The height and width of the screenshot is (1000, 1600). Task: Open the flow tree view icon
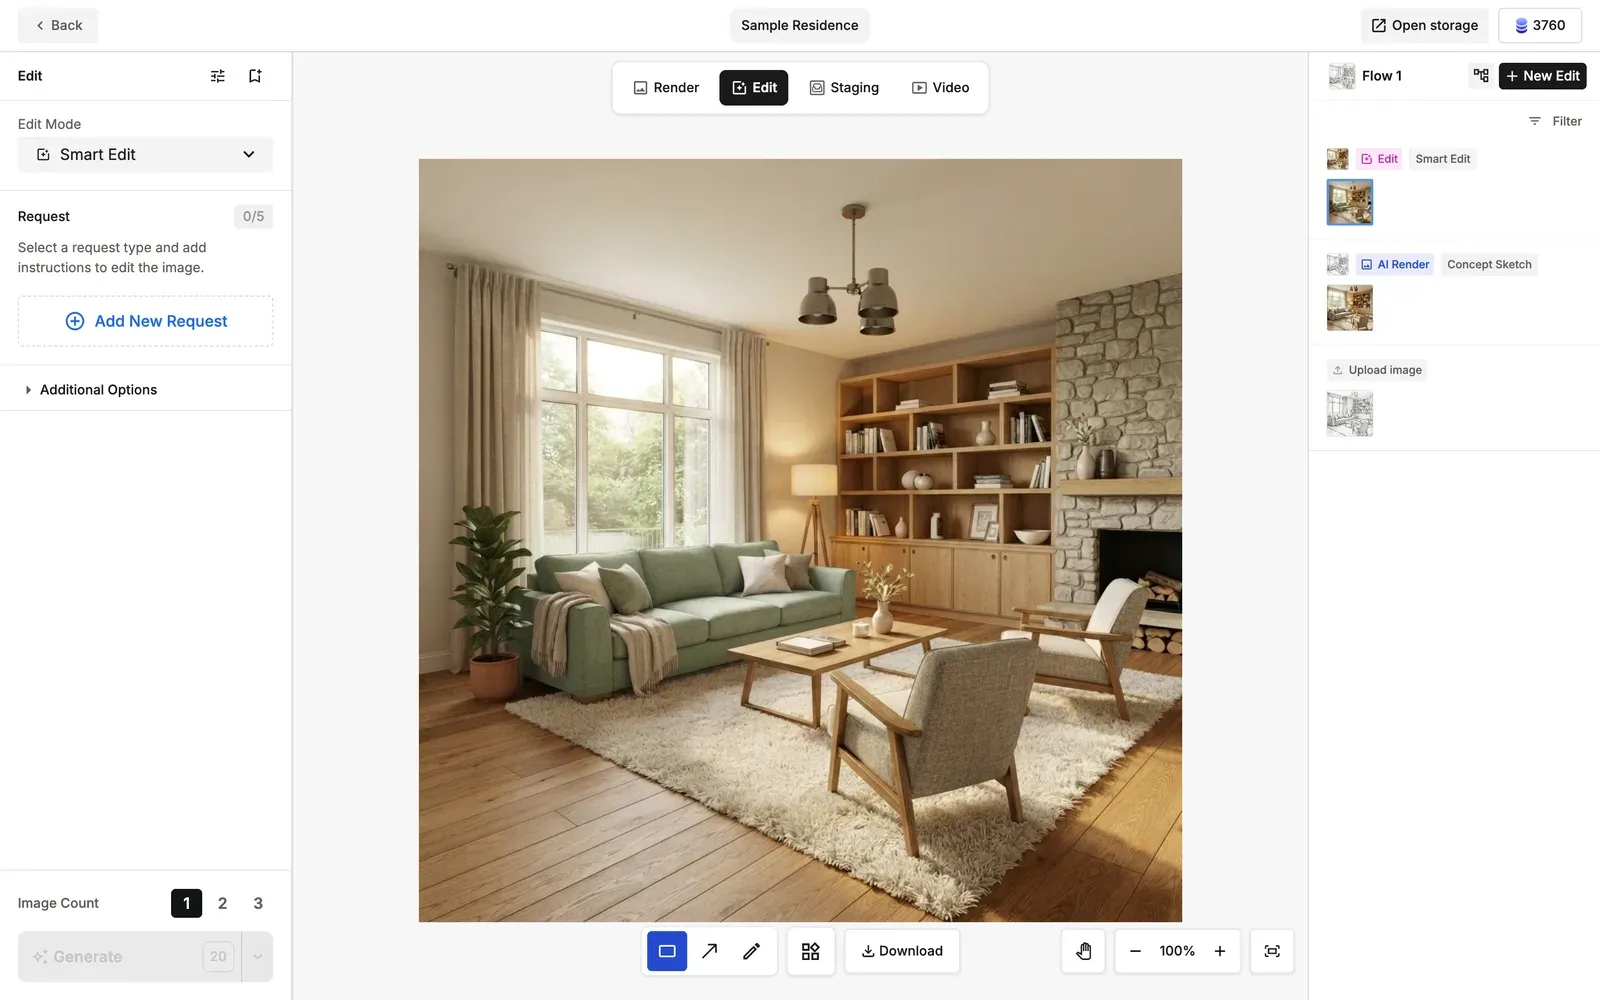coord(1481,76)
